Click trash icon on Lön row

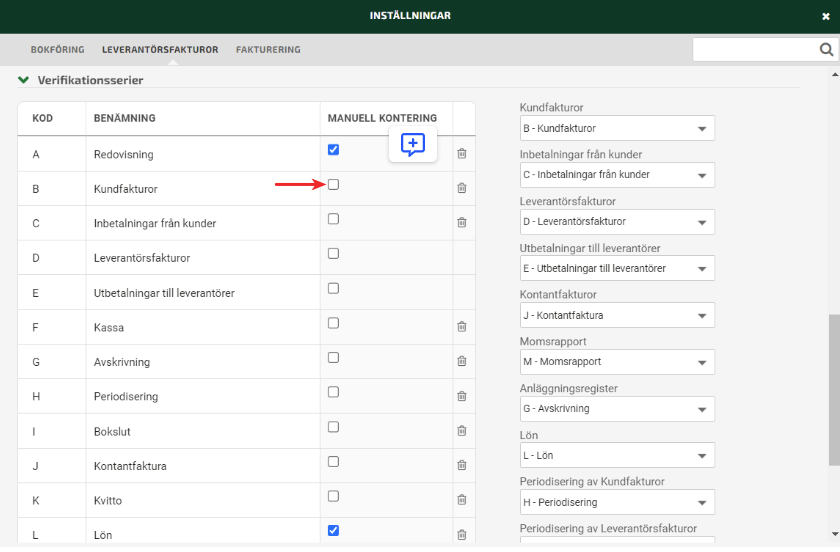coord(461,535)
